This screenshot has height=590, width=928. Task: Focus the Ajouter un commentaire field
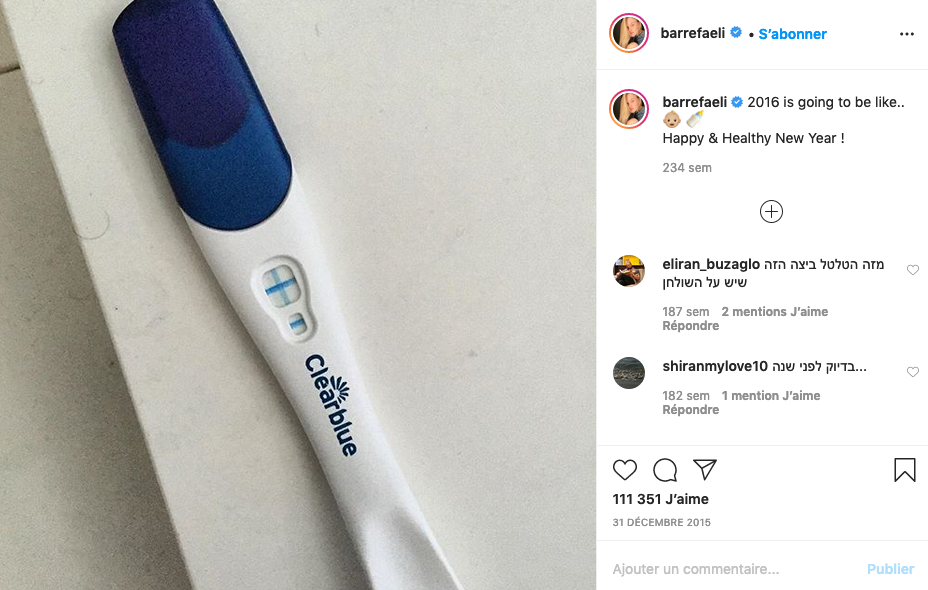pos(734,569)
